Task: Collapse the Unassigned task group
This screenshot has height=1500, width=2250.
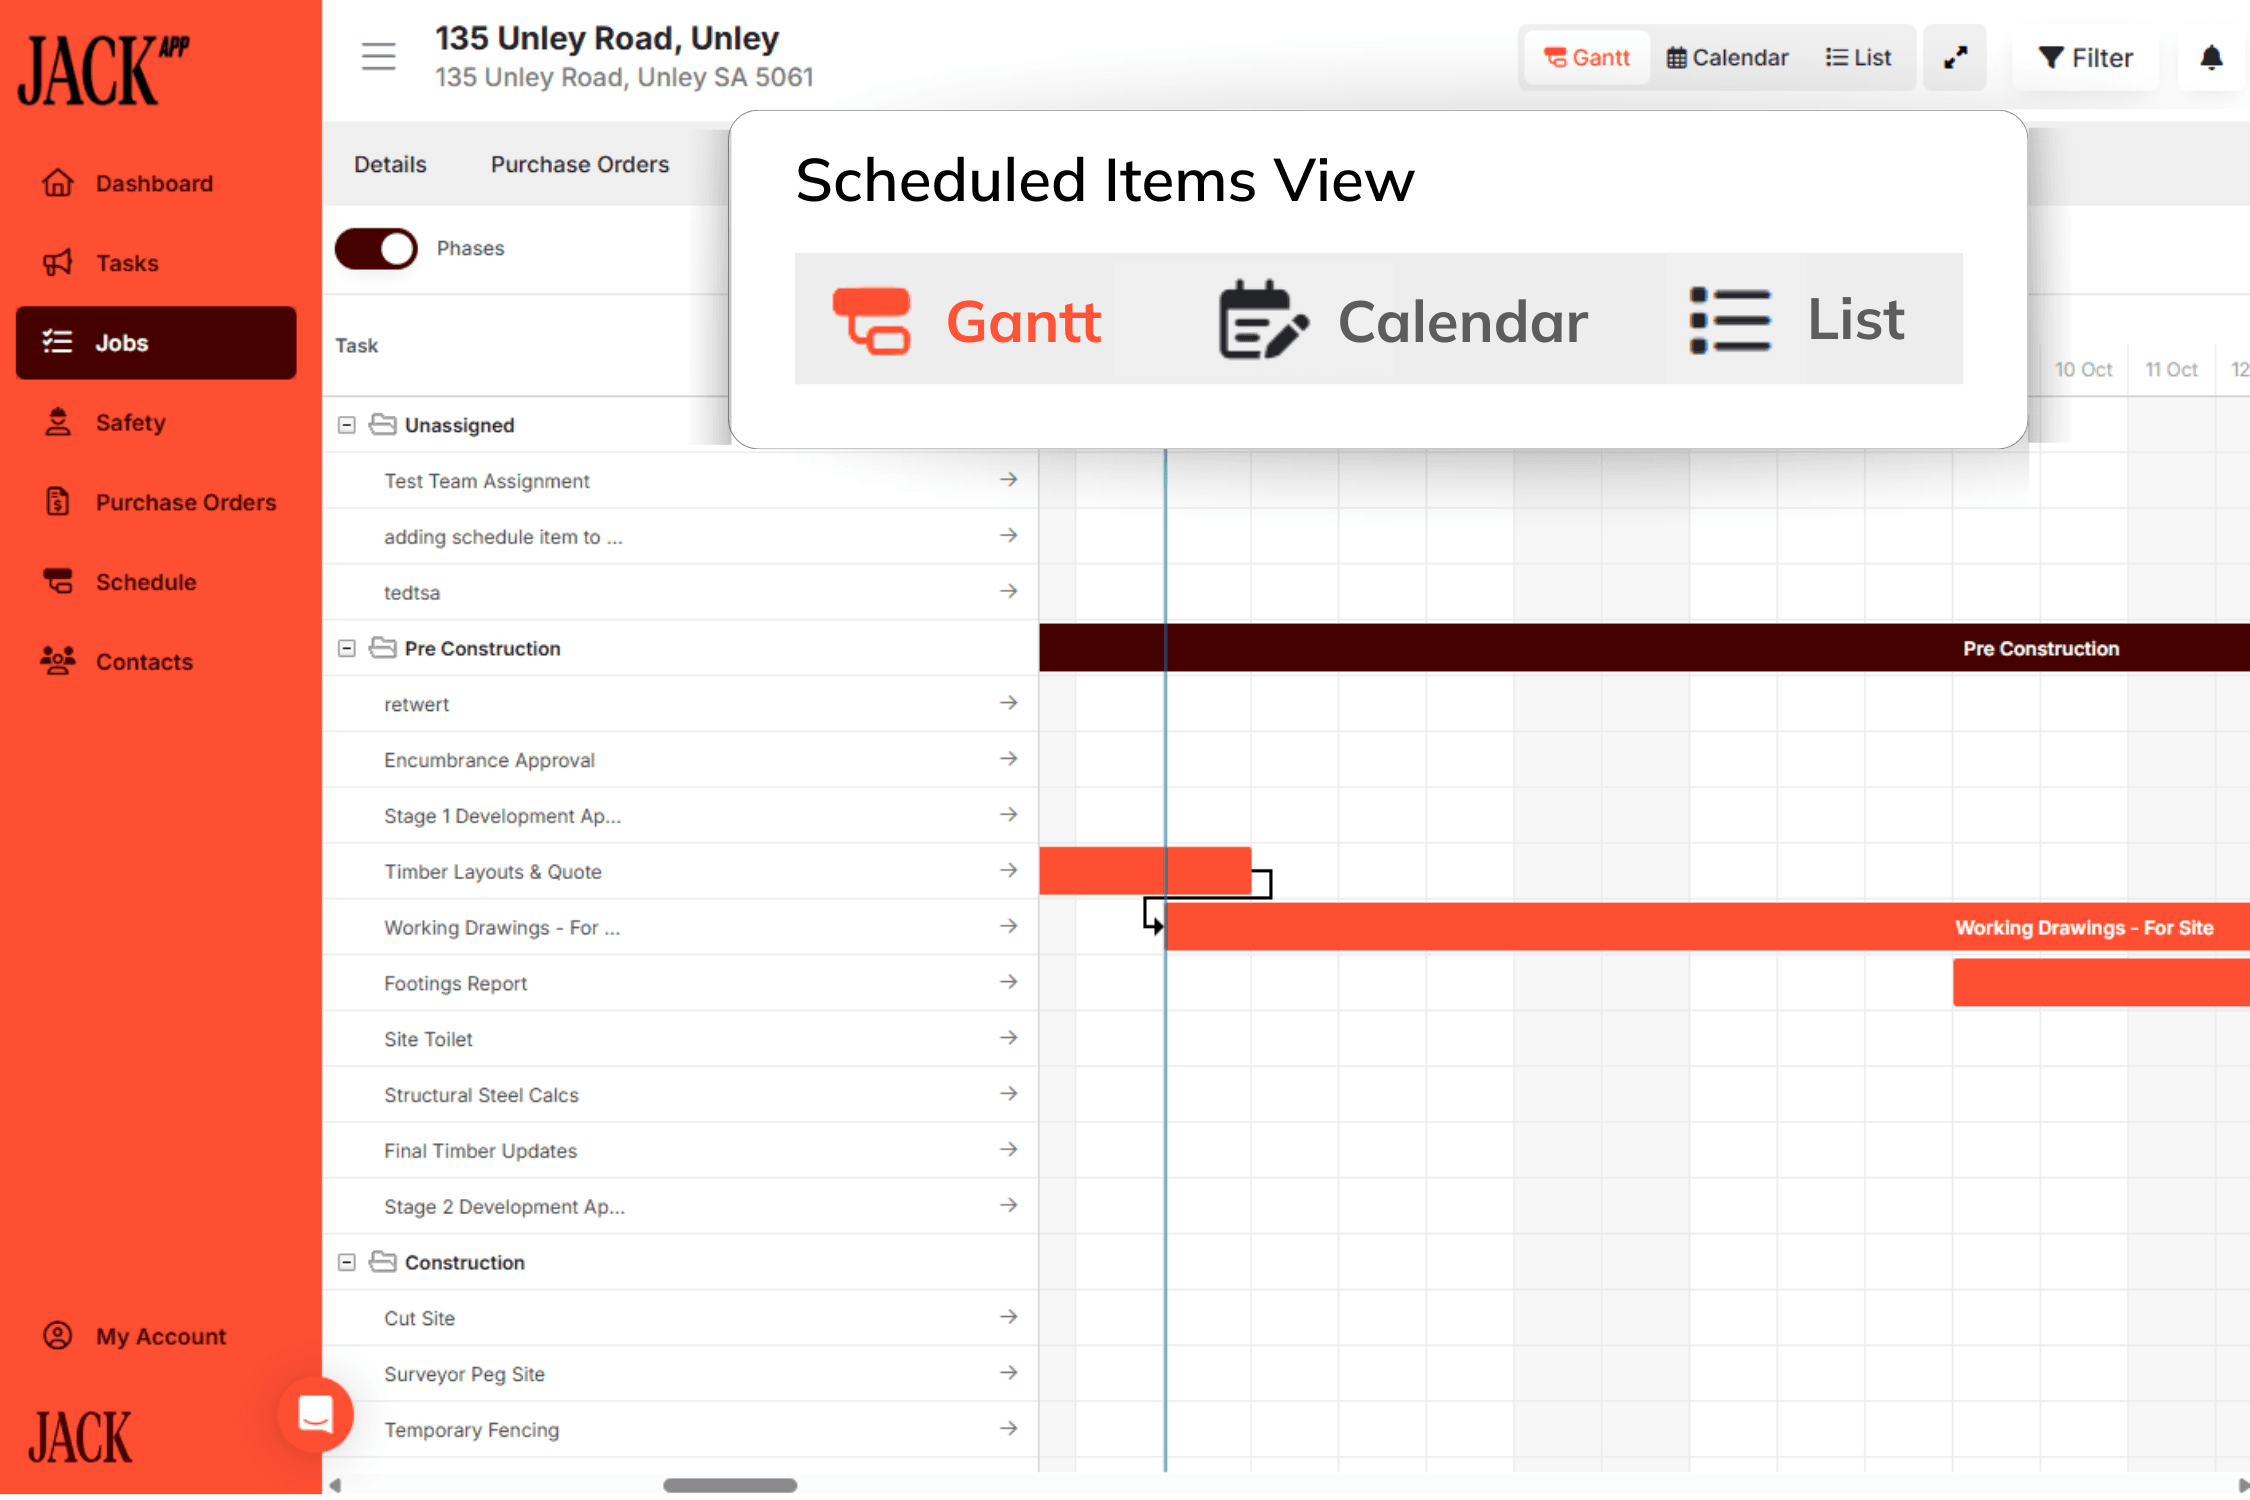Action: click(346, 424)
